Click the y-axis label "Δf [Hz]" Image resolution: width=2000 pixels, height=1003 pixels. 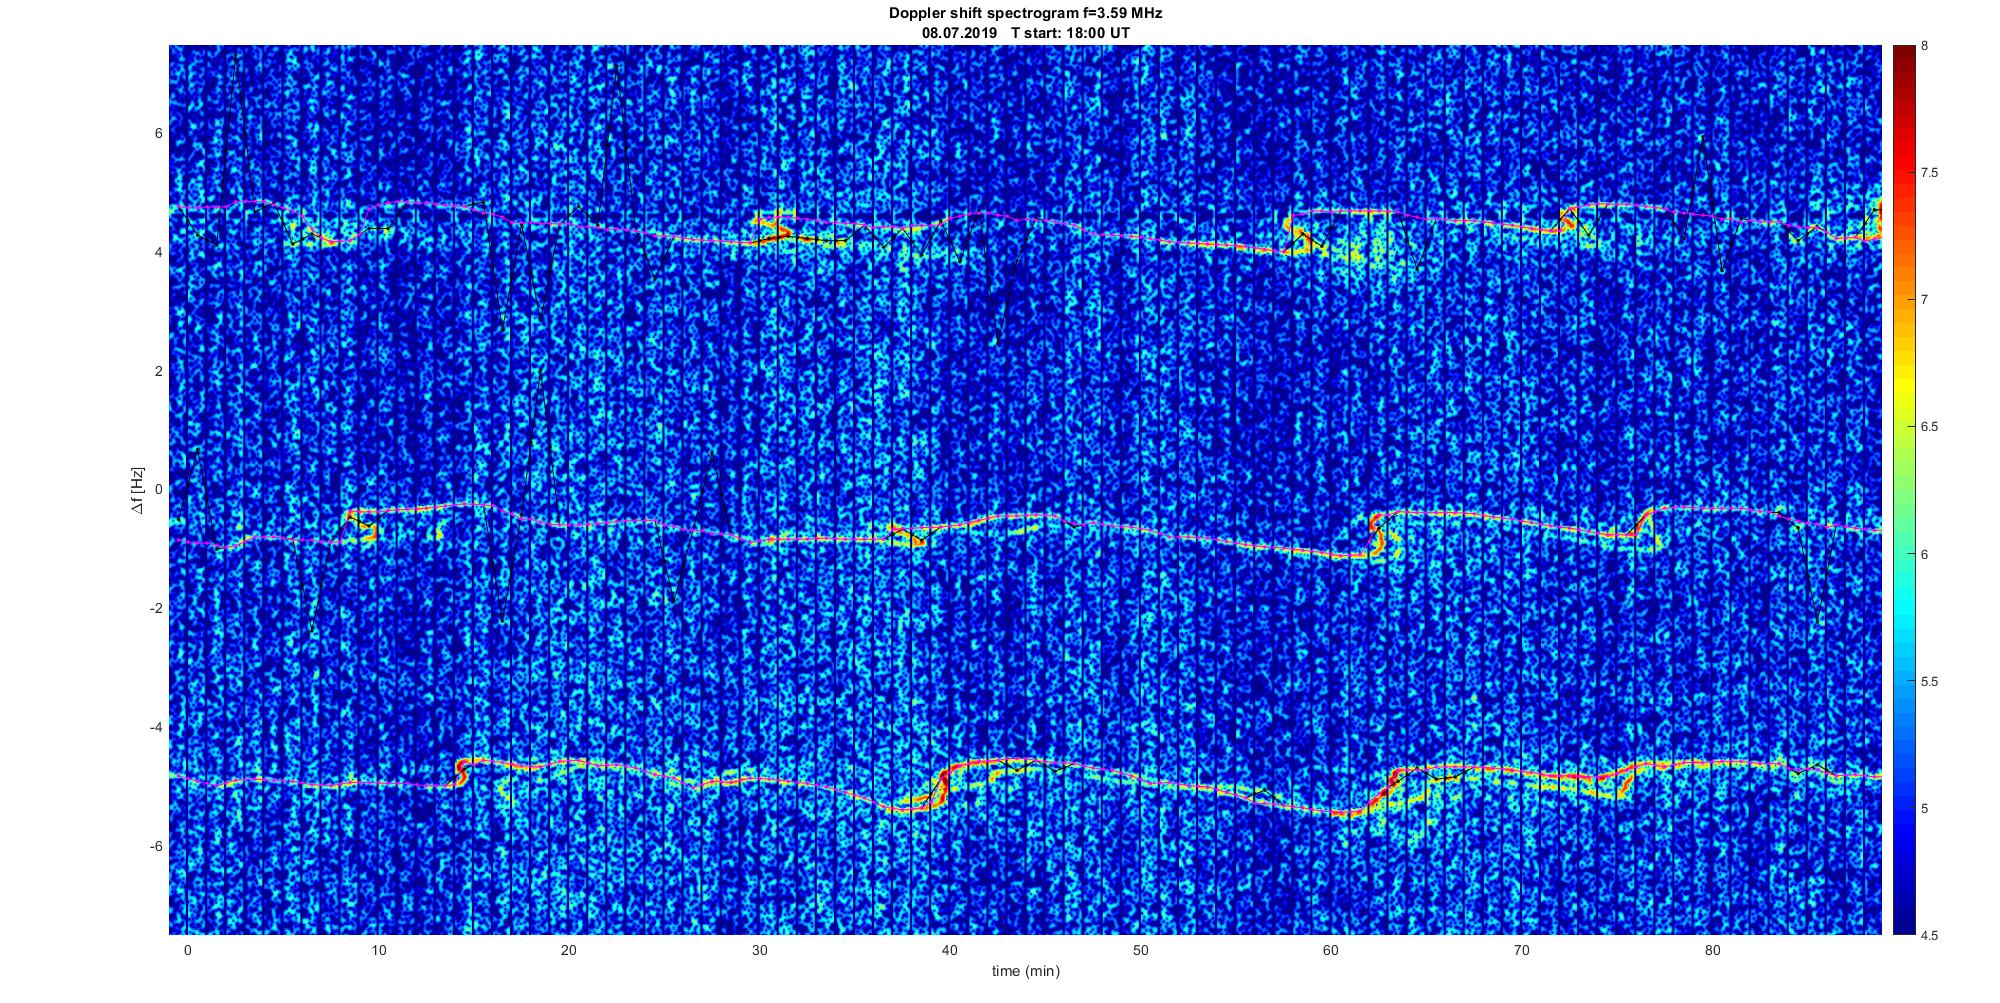tap(138, 490)
